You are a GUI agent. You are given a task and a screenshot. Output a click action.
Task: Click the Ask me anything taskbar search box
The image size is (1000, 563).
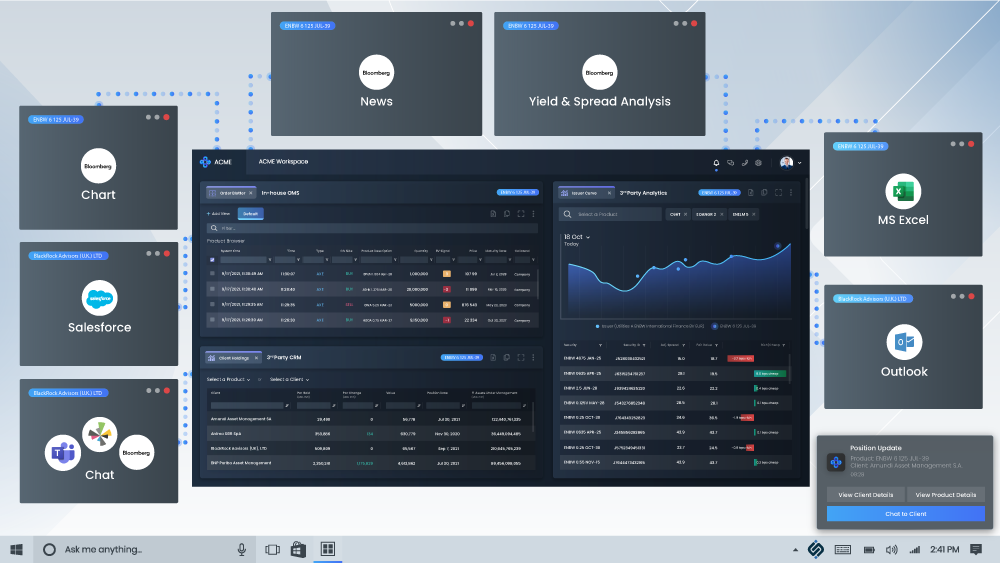(142, 549)
